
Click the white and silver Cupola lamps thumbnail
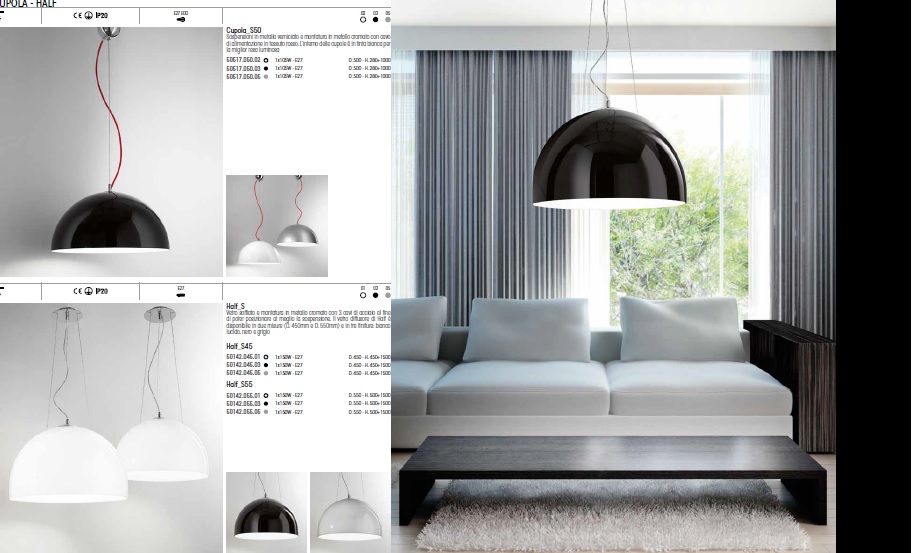[277, 226]
